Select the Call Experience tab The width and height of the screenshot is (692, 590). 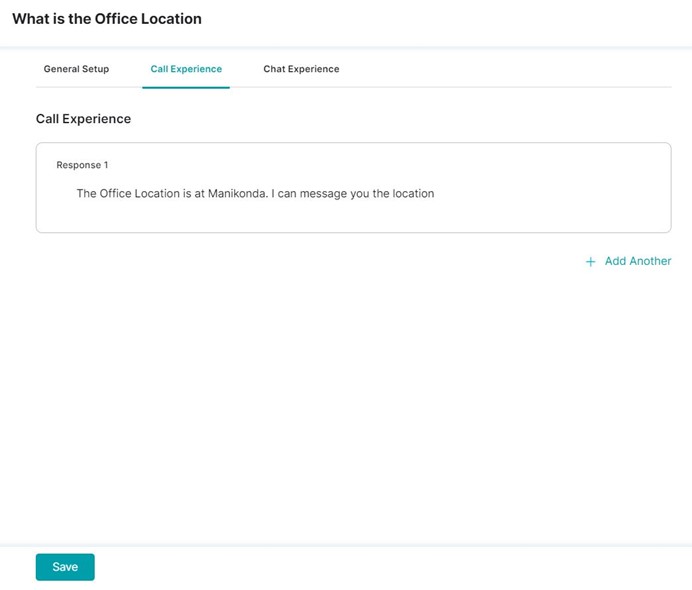tap(186, 69)
